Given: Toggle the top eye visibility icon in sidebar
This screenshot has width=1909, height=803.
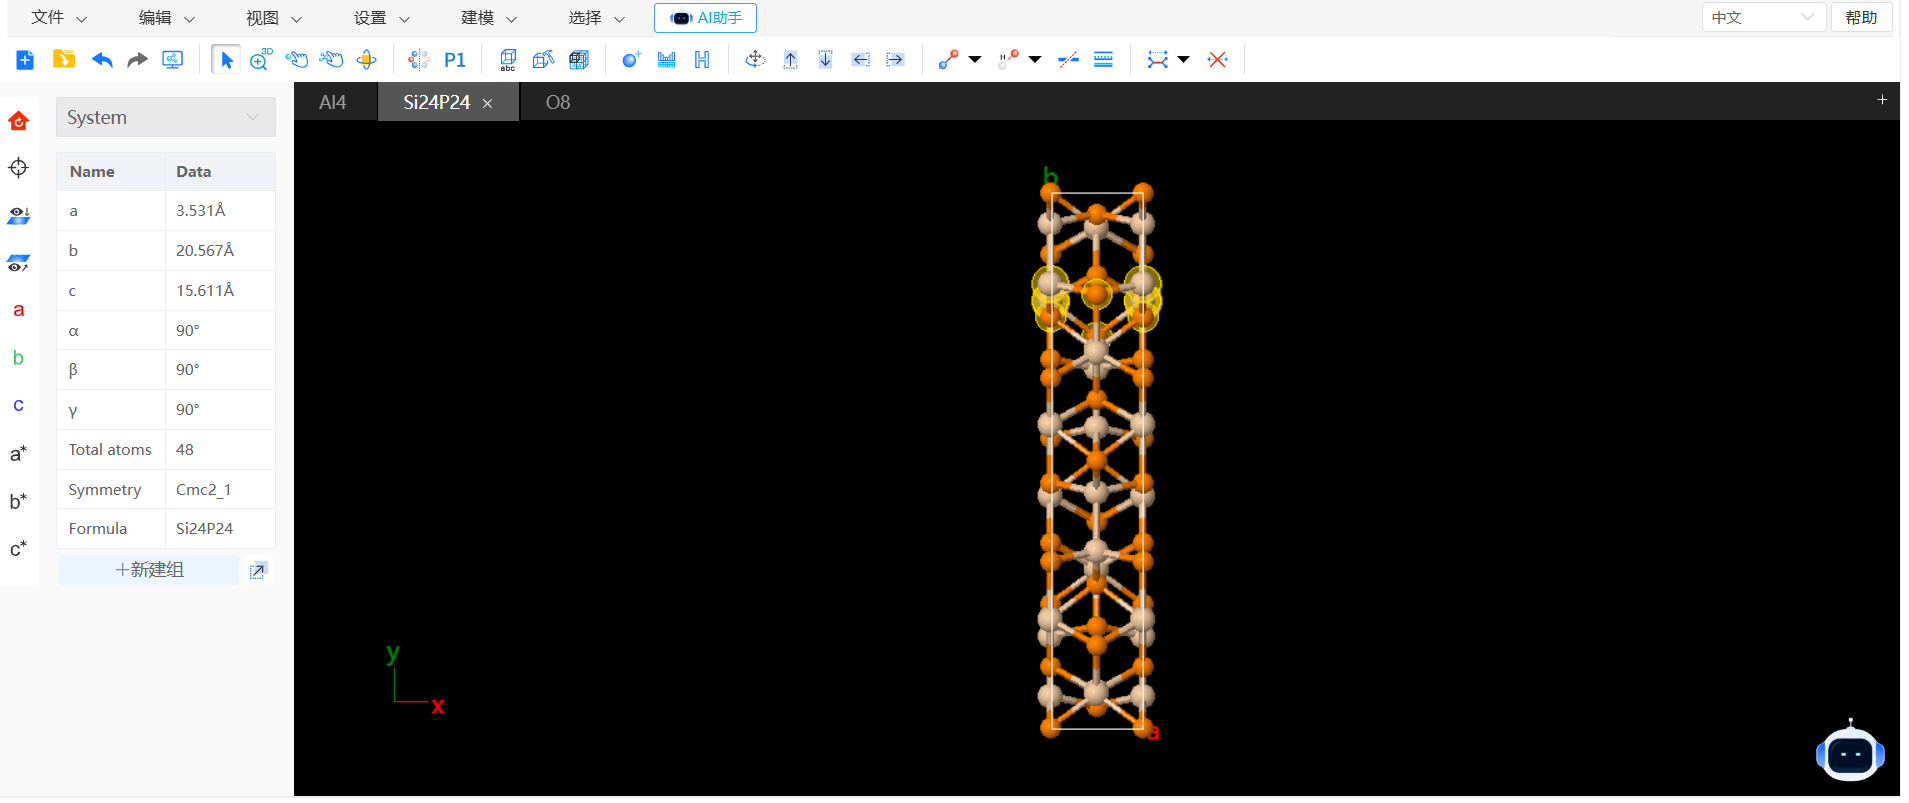Looking at the screenshot, I should pos(18,215).
